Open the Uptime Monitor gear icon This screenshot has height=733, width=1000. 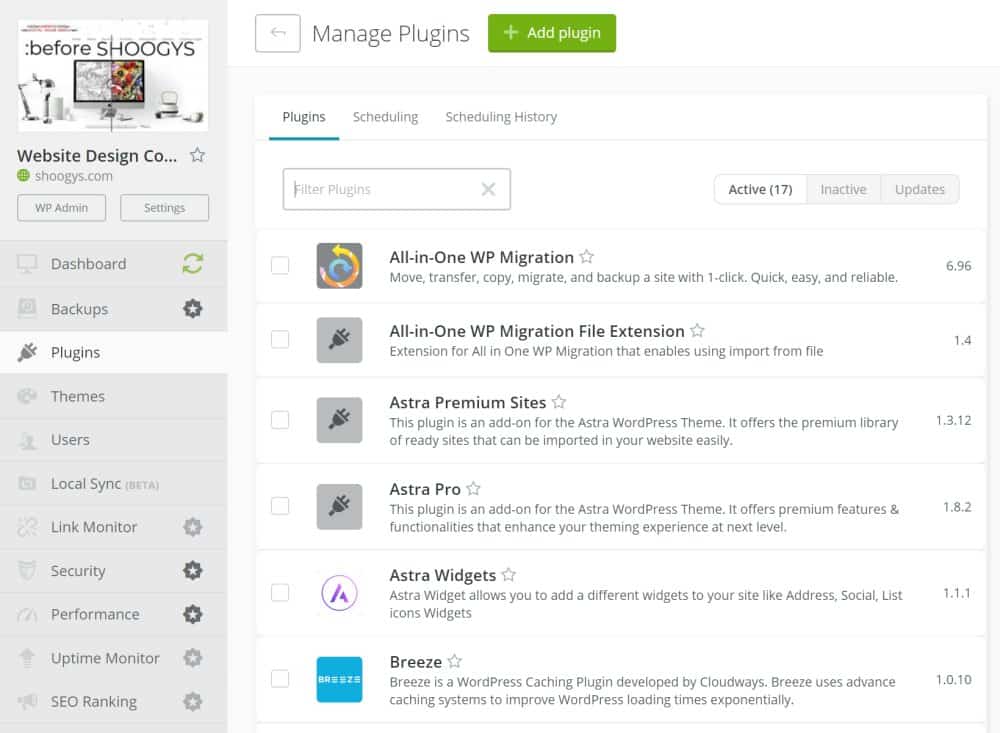tap(193, 658)
